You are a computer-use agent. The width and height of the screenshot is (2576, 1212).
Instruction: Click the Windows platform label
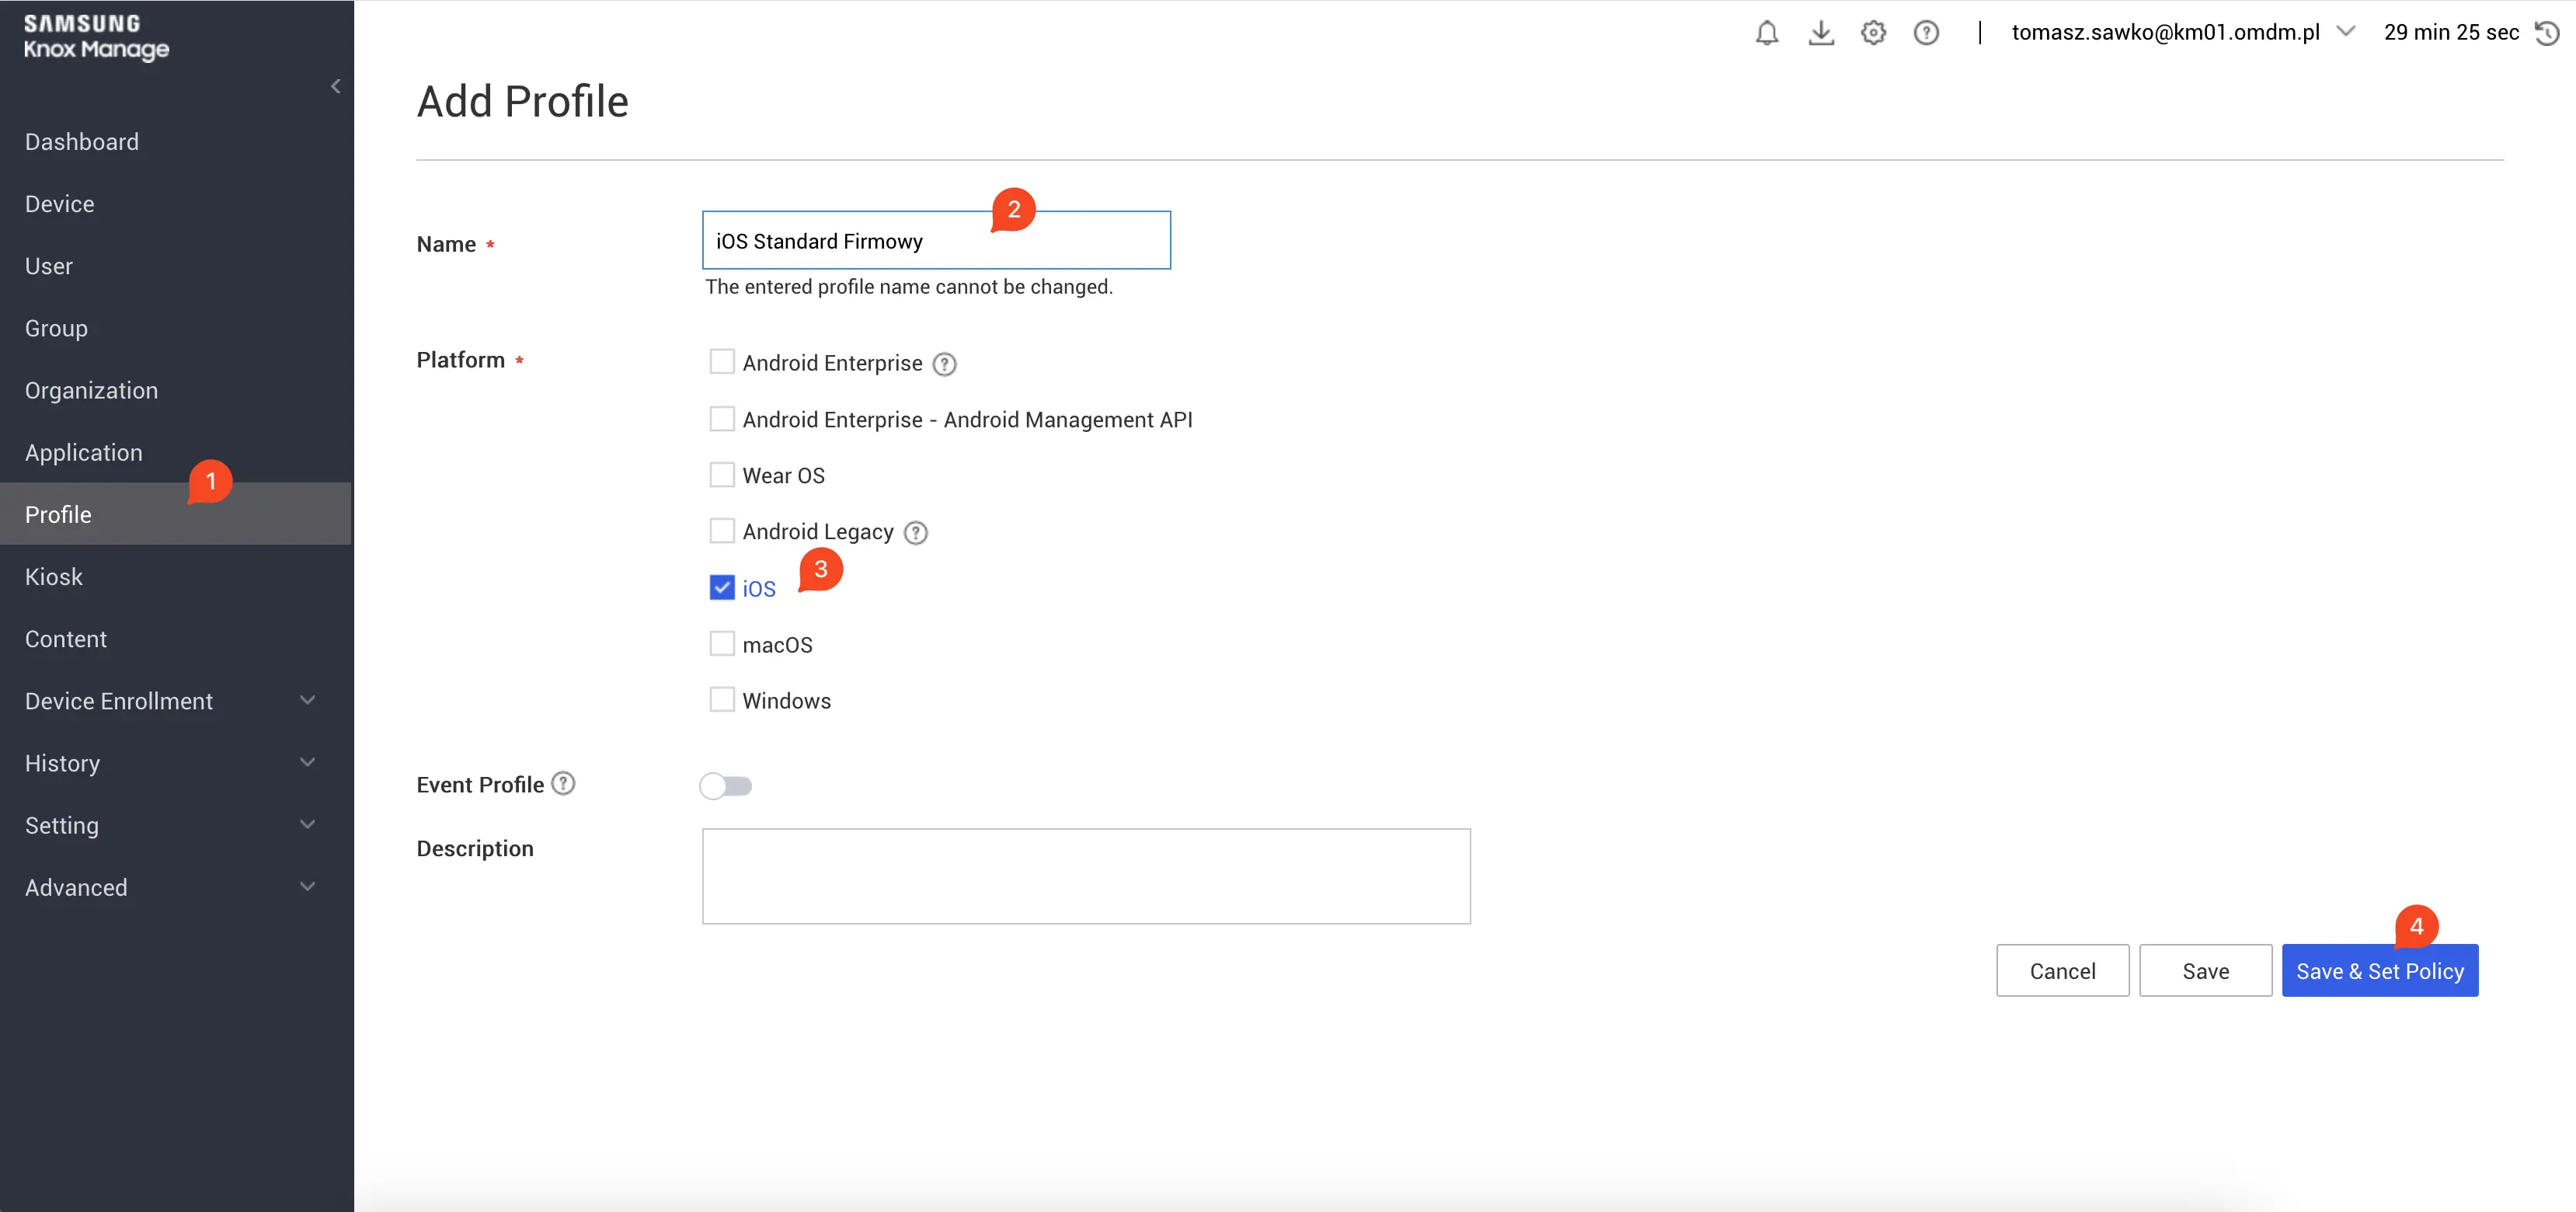pos(786,701)
